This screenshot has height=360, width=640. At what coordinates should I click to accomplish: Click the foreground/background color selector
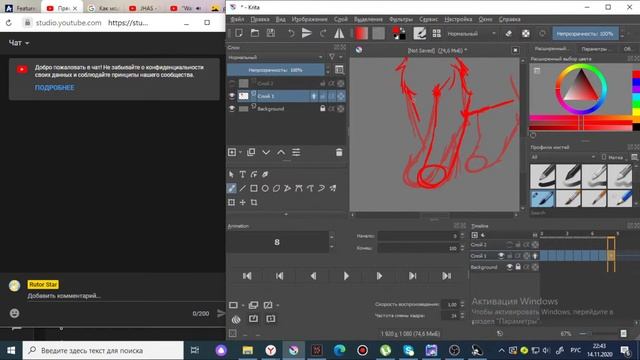(x=399, y=33)
